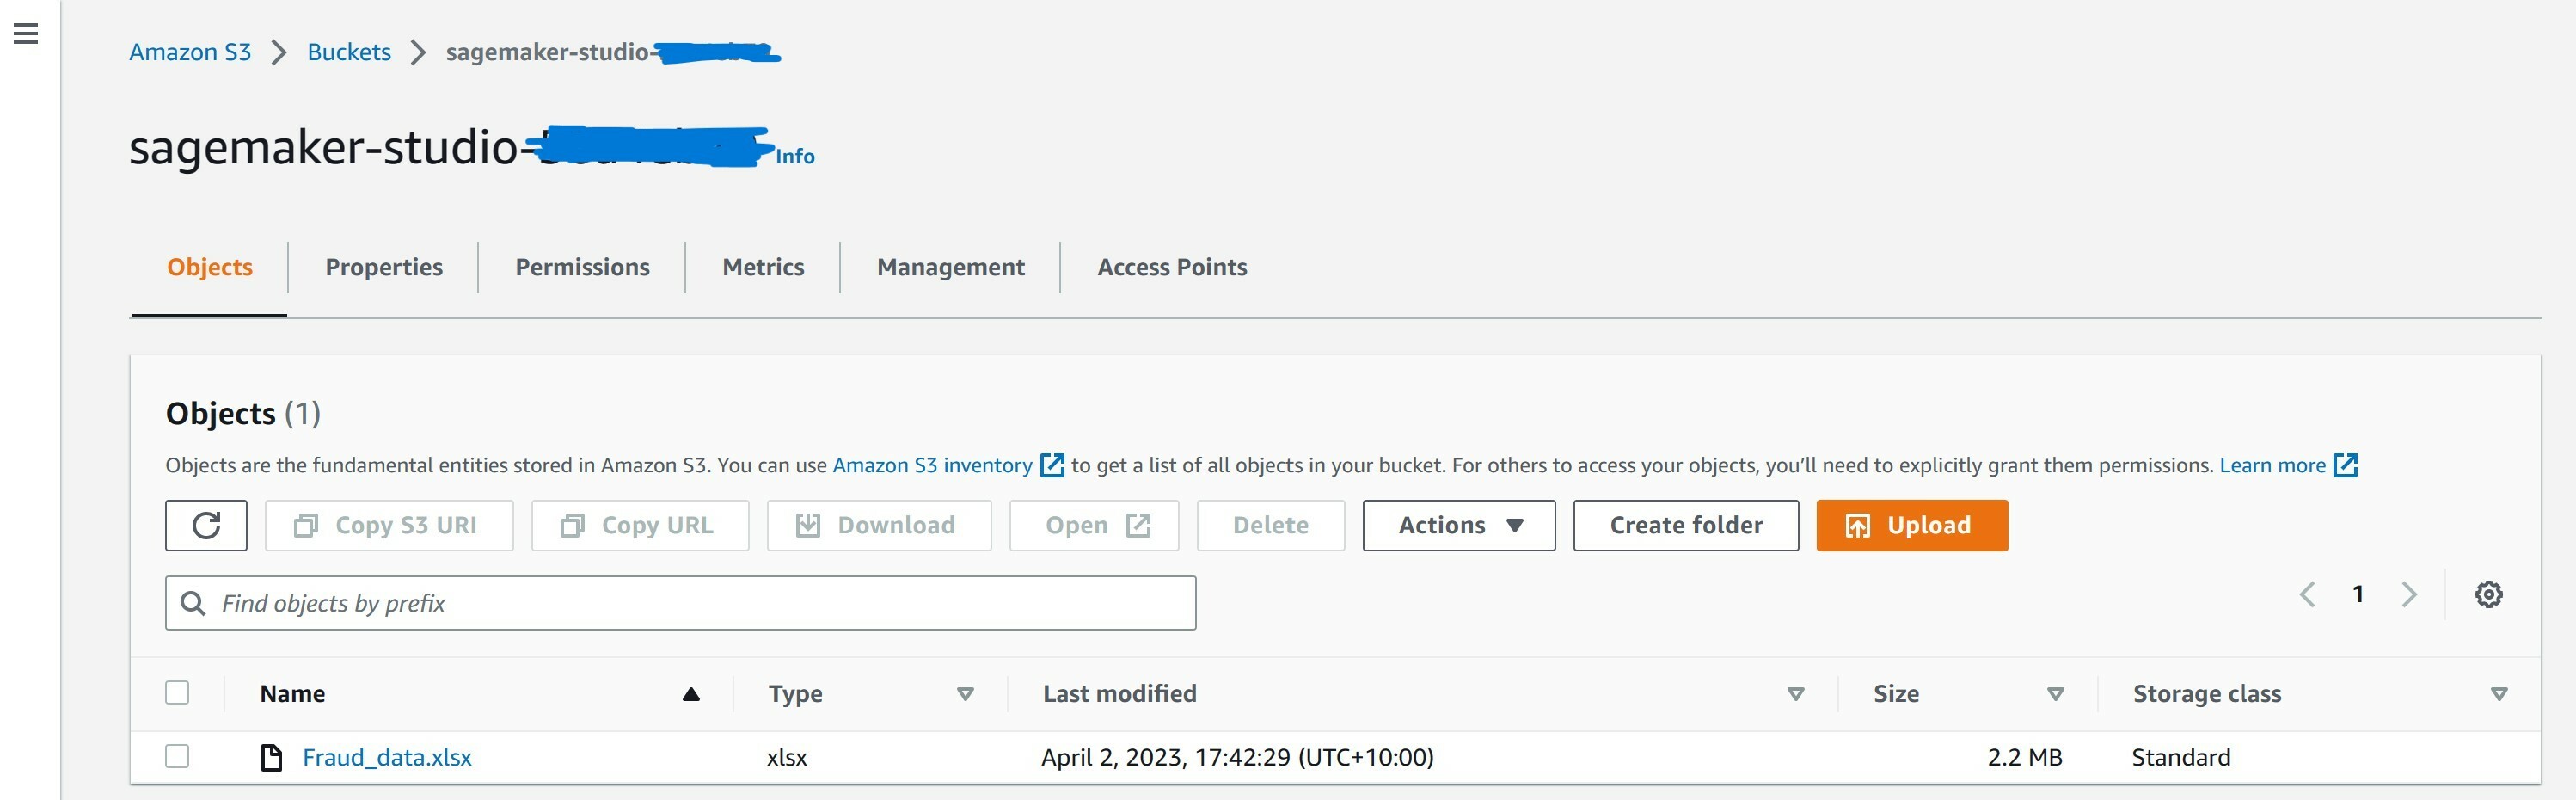
Task: Open the Permissions tab
Action: pyautogui.click(x=582, y=267)
